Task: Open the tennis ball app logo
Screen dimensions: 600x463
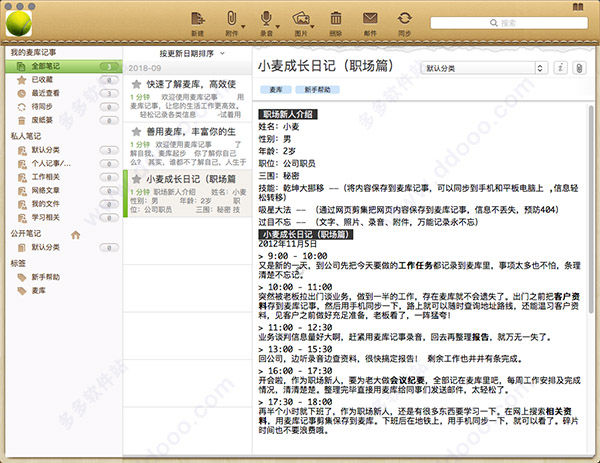Action: point(19,23)
